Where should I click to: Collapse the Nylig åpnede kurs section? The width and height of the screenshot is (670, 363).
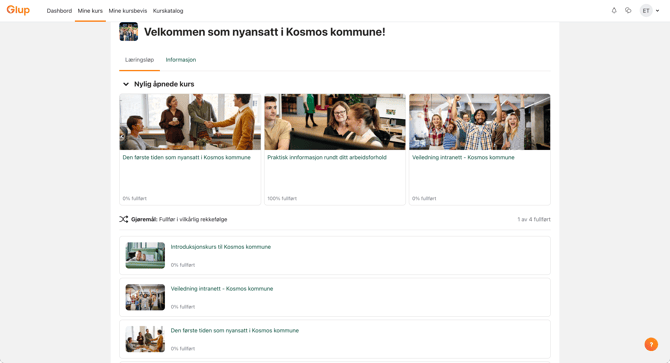(x=126, y=84)
